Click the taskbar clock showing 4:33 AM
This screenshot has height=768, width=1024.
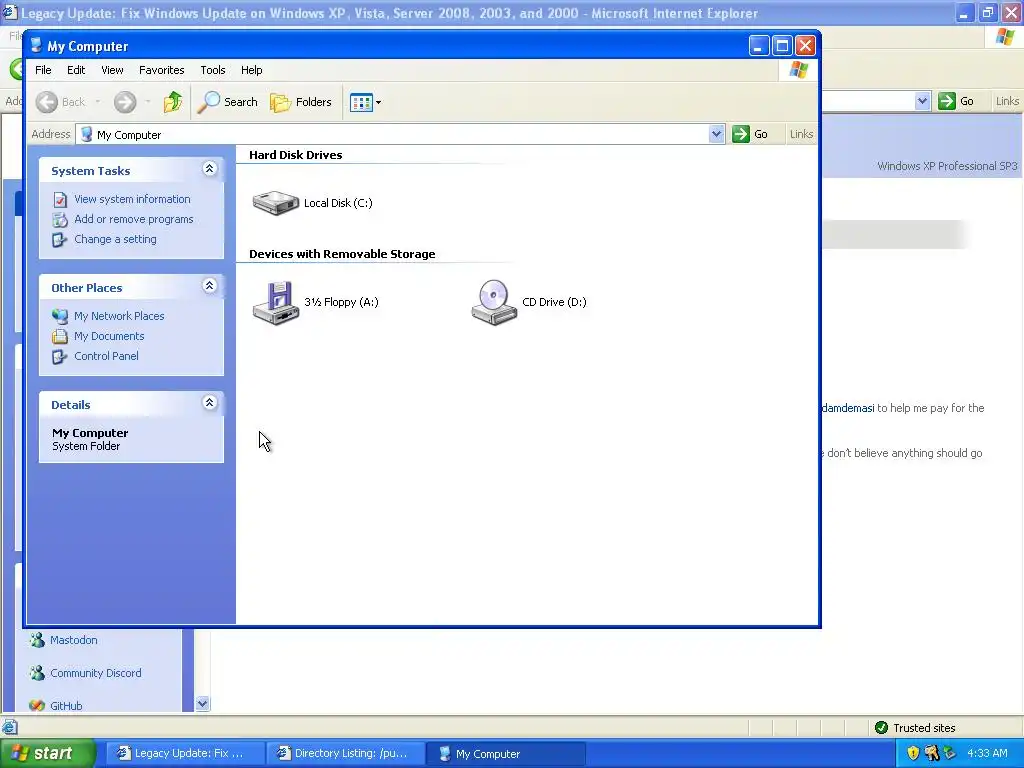click(987, 753)
